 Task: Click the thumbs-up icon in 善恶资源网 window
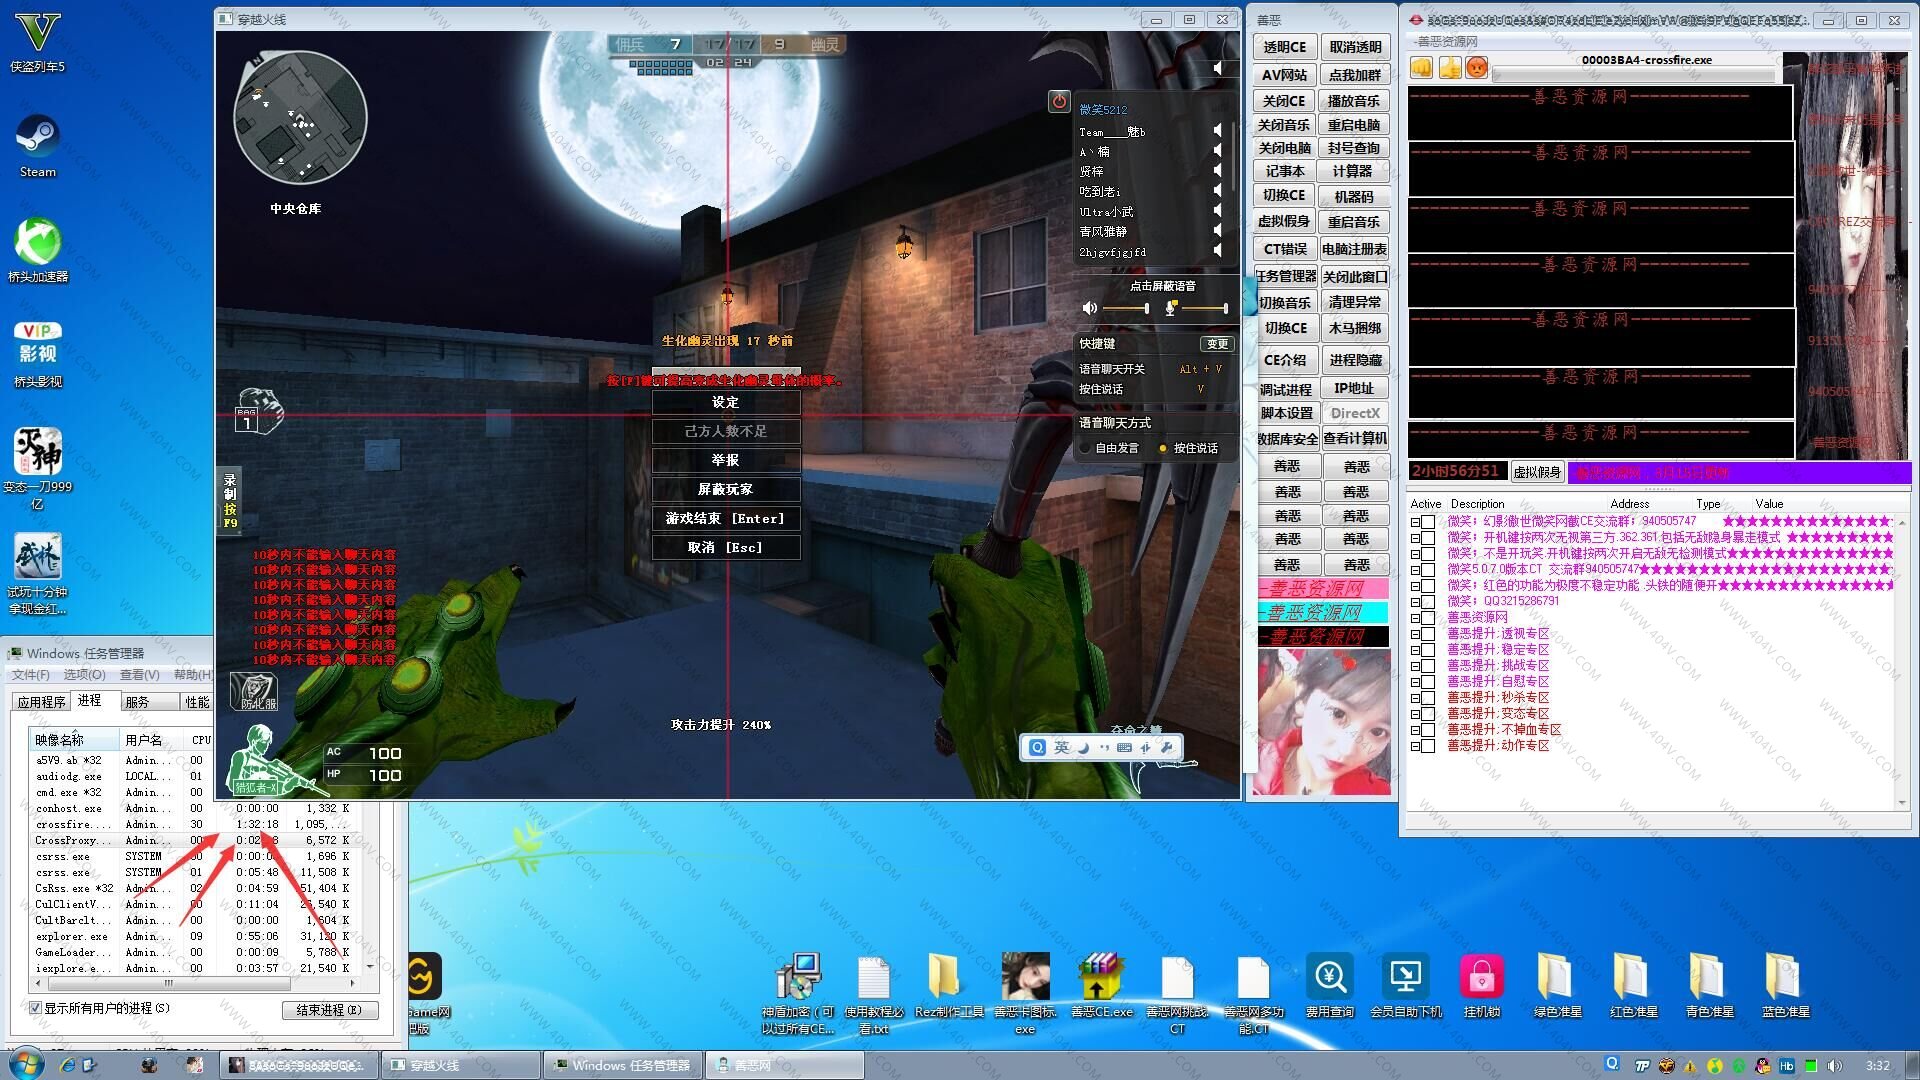(1449, 68)
